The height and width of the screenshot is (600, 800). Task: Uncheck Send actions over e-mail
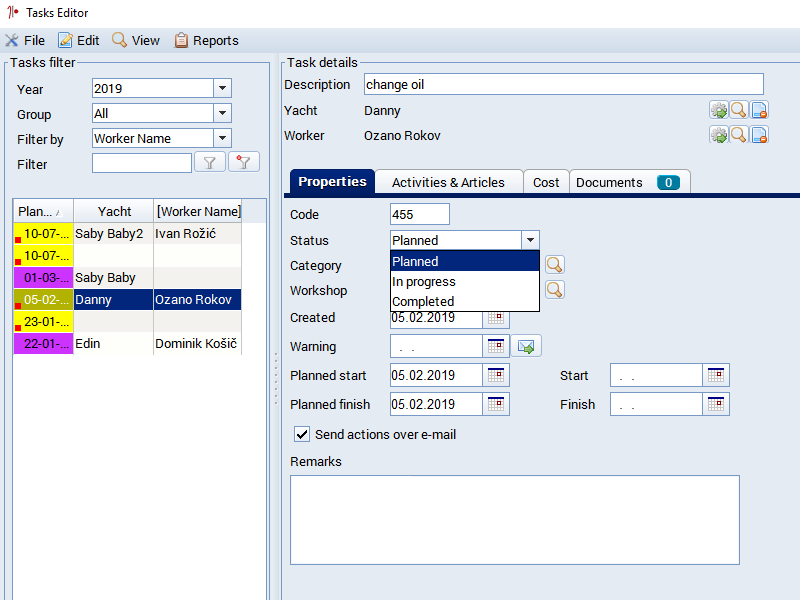[x=301, y=434]
